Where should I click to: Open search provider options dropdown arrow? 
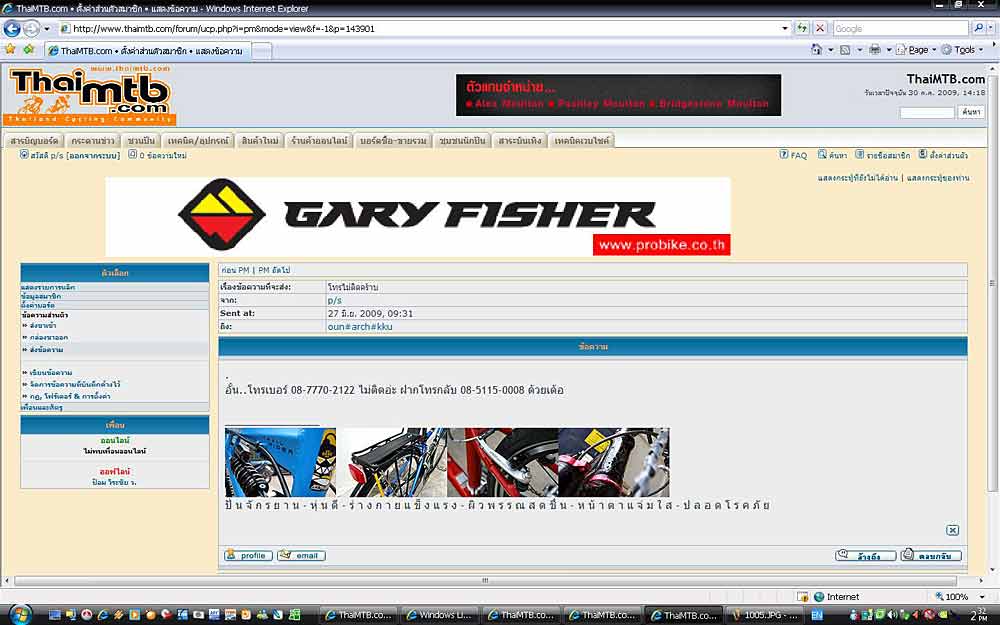click(x=990, y=29)
